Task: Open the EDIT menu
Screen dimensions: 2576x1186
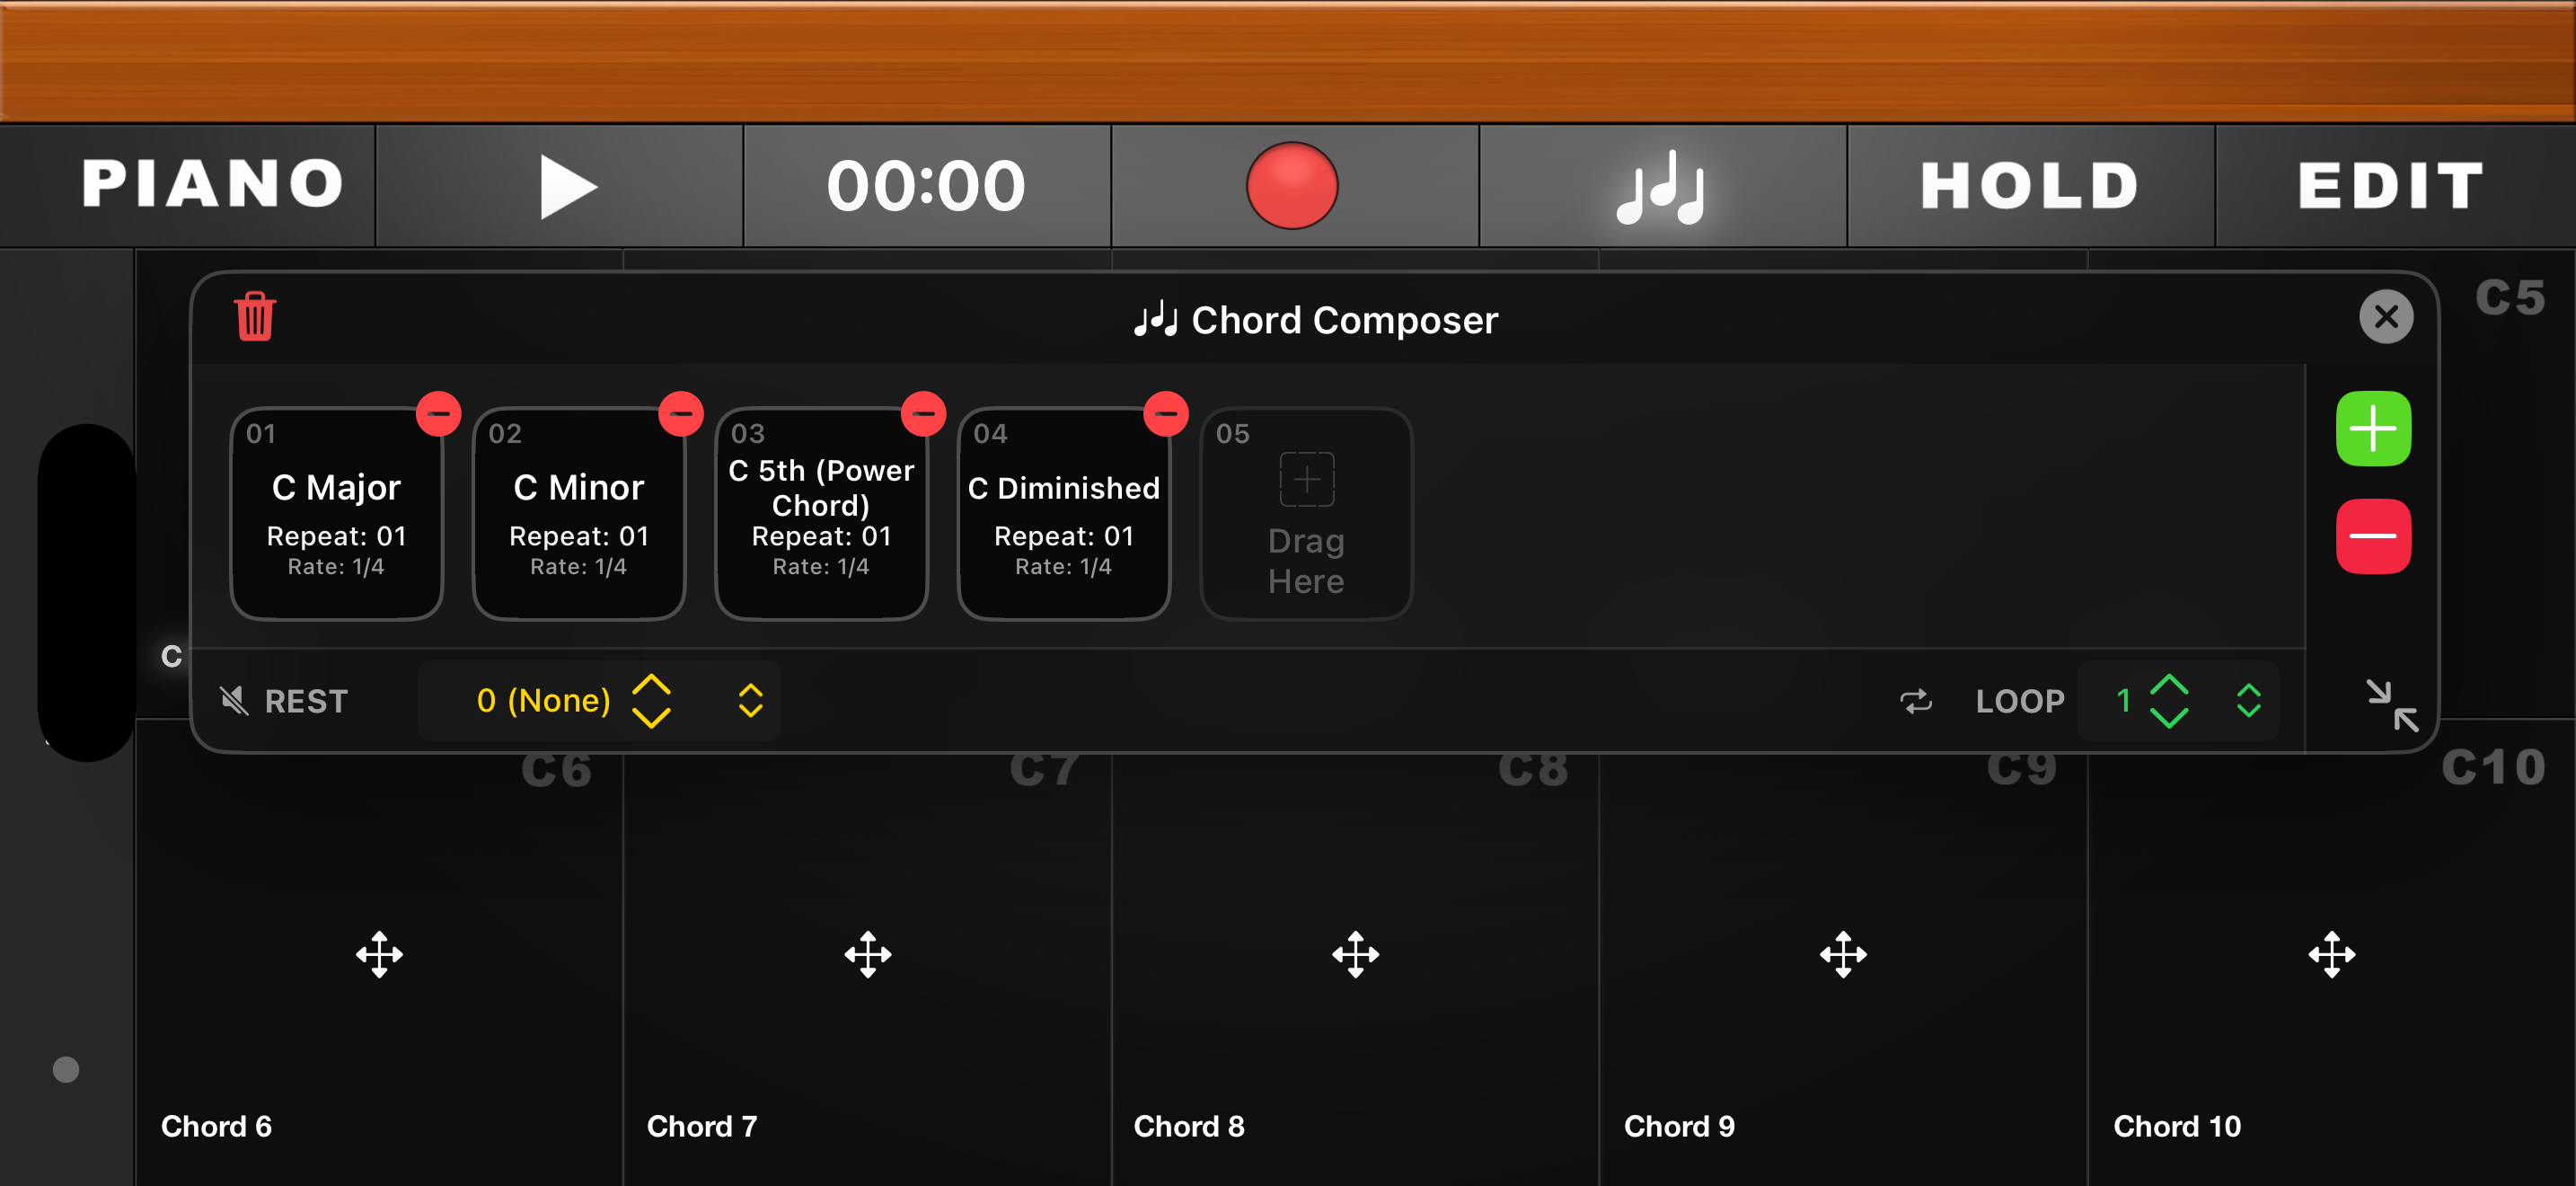Action: point(2390,186)
